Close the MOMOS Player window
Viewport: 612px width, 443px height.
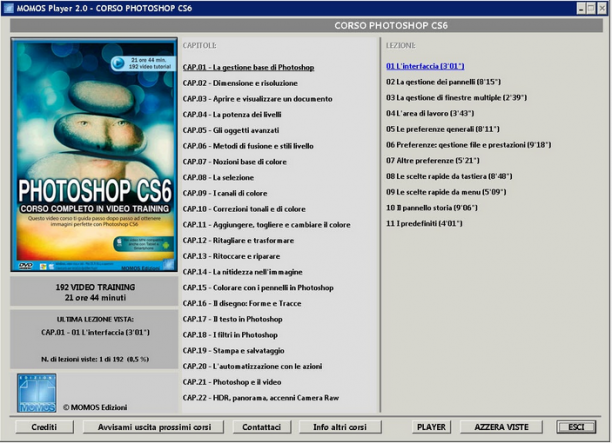(x=602, y=8)
